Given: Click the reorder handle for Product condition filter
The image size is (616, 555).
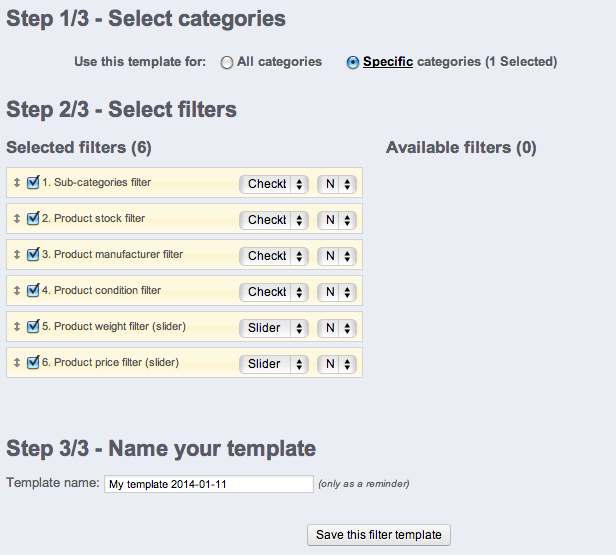Looking at the screenshot, I should (16, 290).
